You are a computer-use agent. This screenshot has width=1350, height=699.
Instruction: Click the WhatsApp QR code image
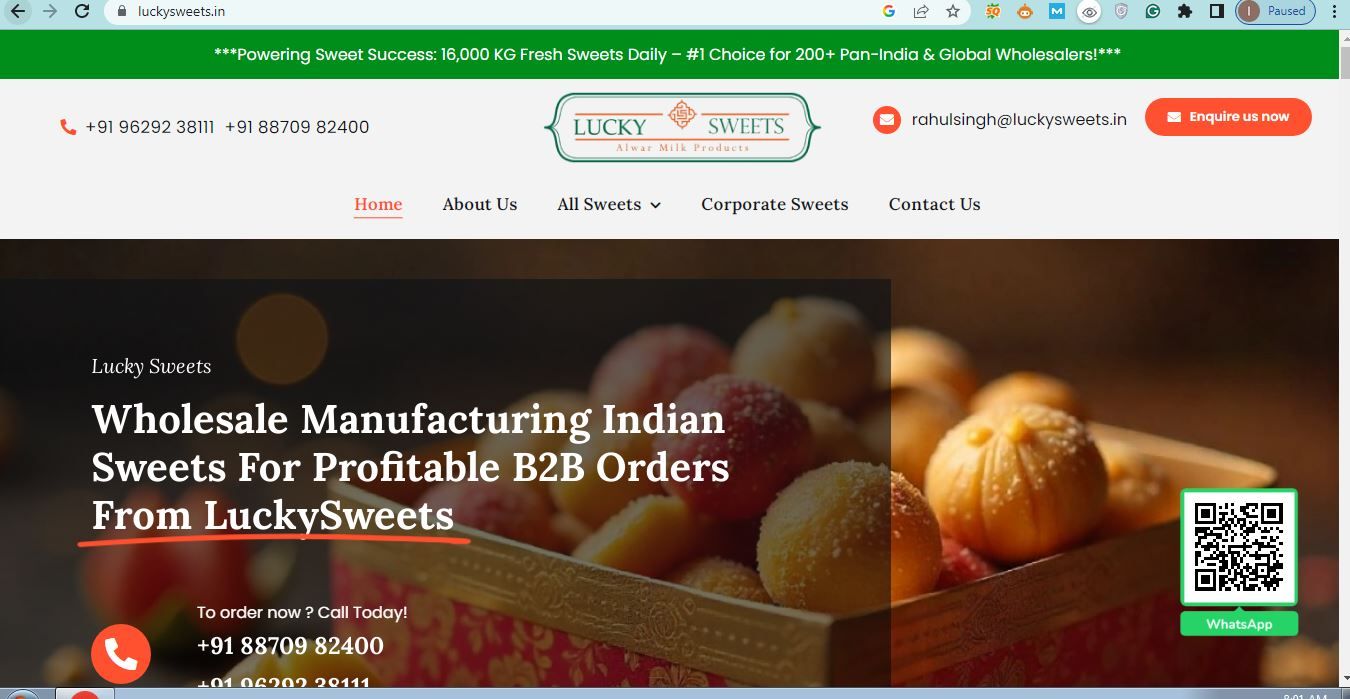point(1239,547)
